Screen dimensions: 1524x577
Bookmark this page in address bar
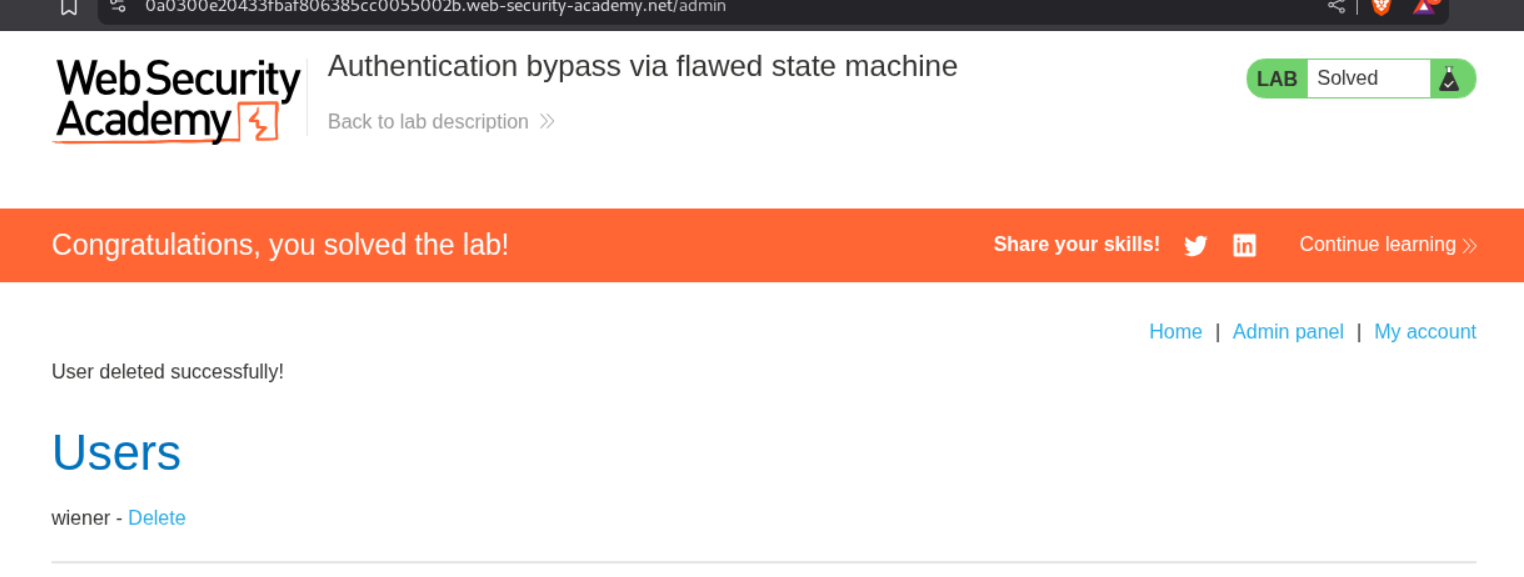click(x=69, y=7)
